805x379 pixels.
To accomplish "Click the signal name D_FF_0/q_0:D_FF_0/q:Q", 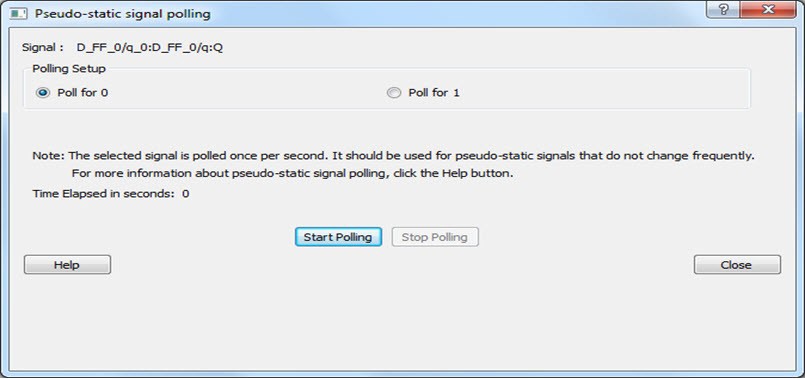I will point(150,48).
